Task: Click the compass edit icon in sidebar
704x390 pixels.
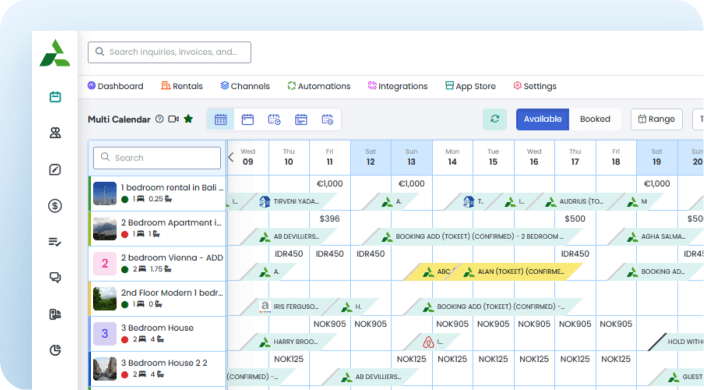Action: point(55,170)
